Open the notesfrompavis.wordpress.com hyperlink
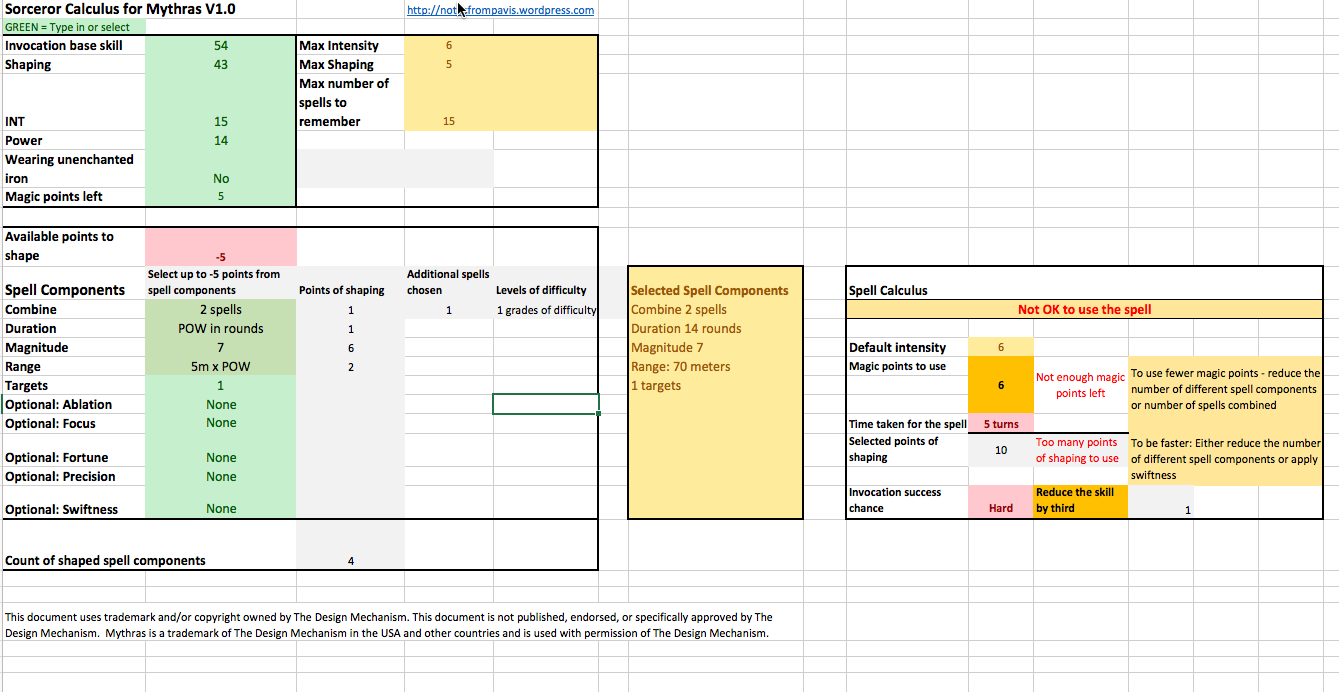1339x692 pixels. click(500, 10)
